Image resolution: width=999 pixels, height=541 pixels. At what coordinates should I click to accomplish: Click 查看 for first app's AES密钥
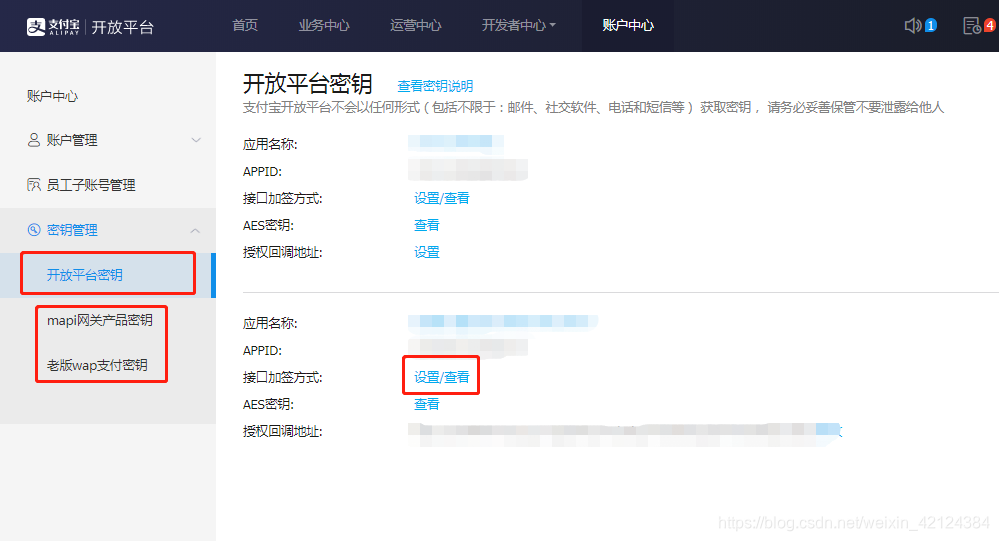point(426,225)
